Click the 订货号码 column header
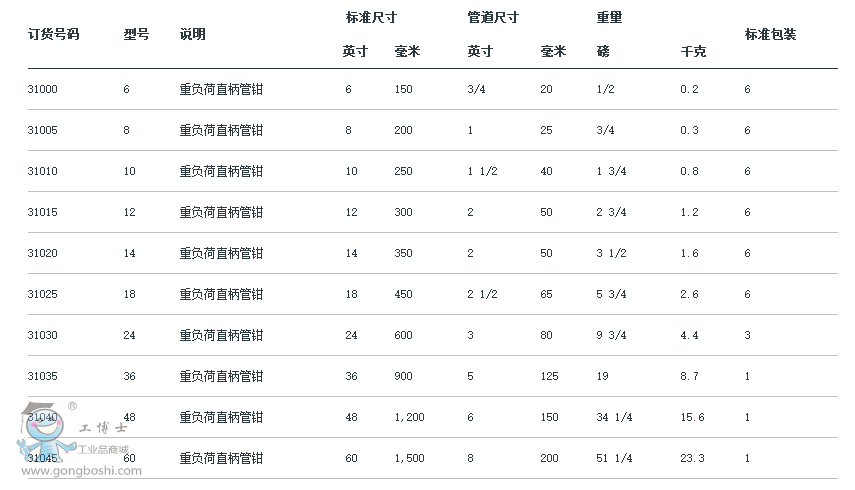855x490 pixels. point(53,34)
